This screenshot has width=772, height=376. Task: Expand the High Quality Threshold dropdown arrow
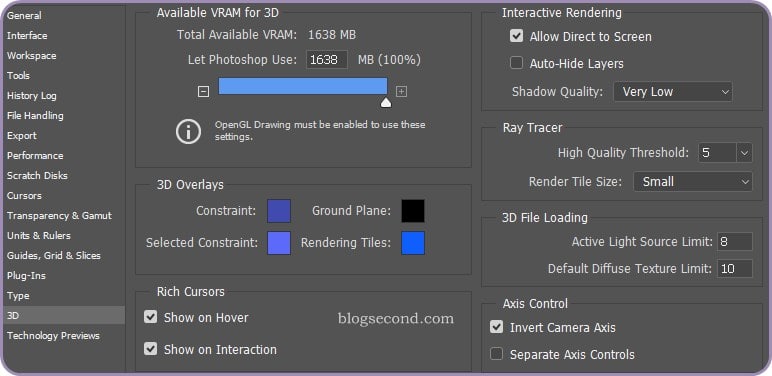point(744,153)
